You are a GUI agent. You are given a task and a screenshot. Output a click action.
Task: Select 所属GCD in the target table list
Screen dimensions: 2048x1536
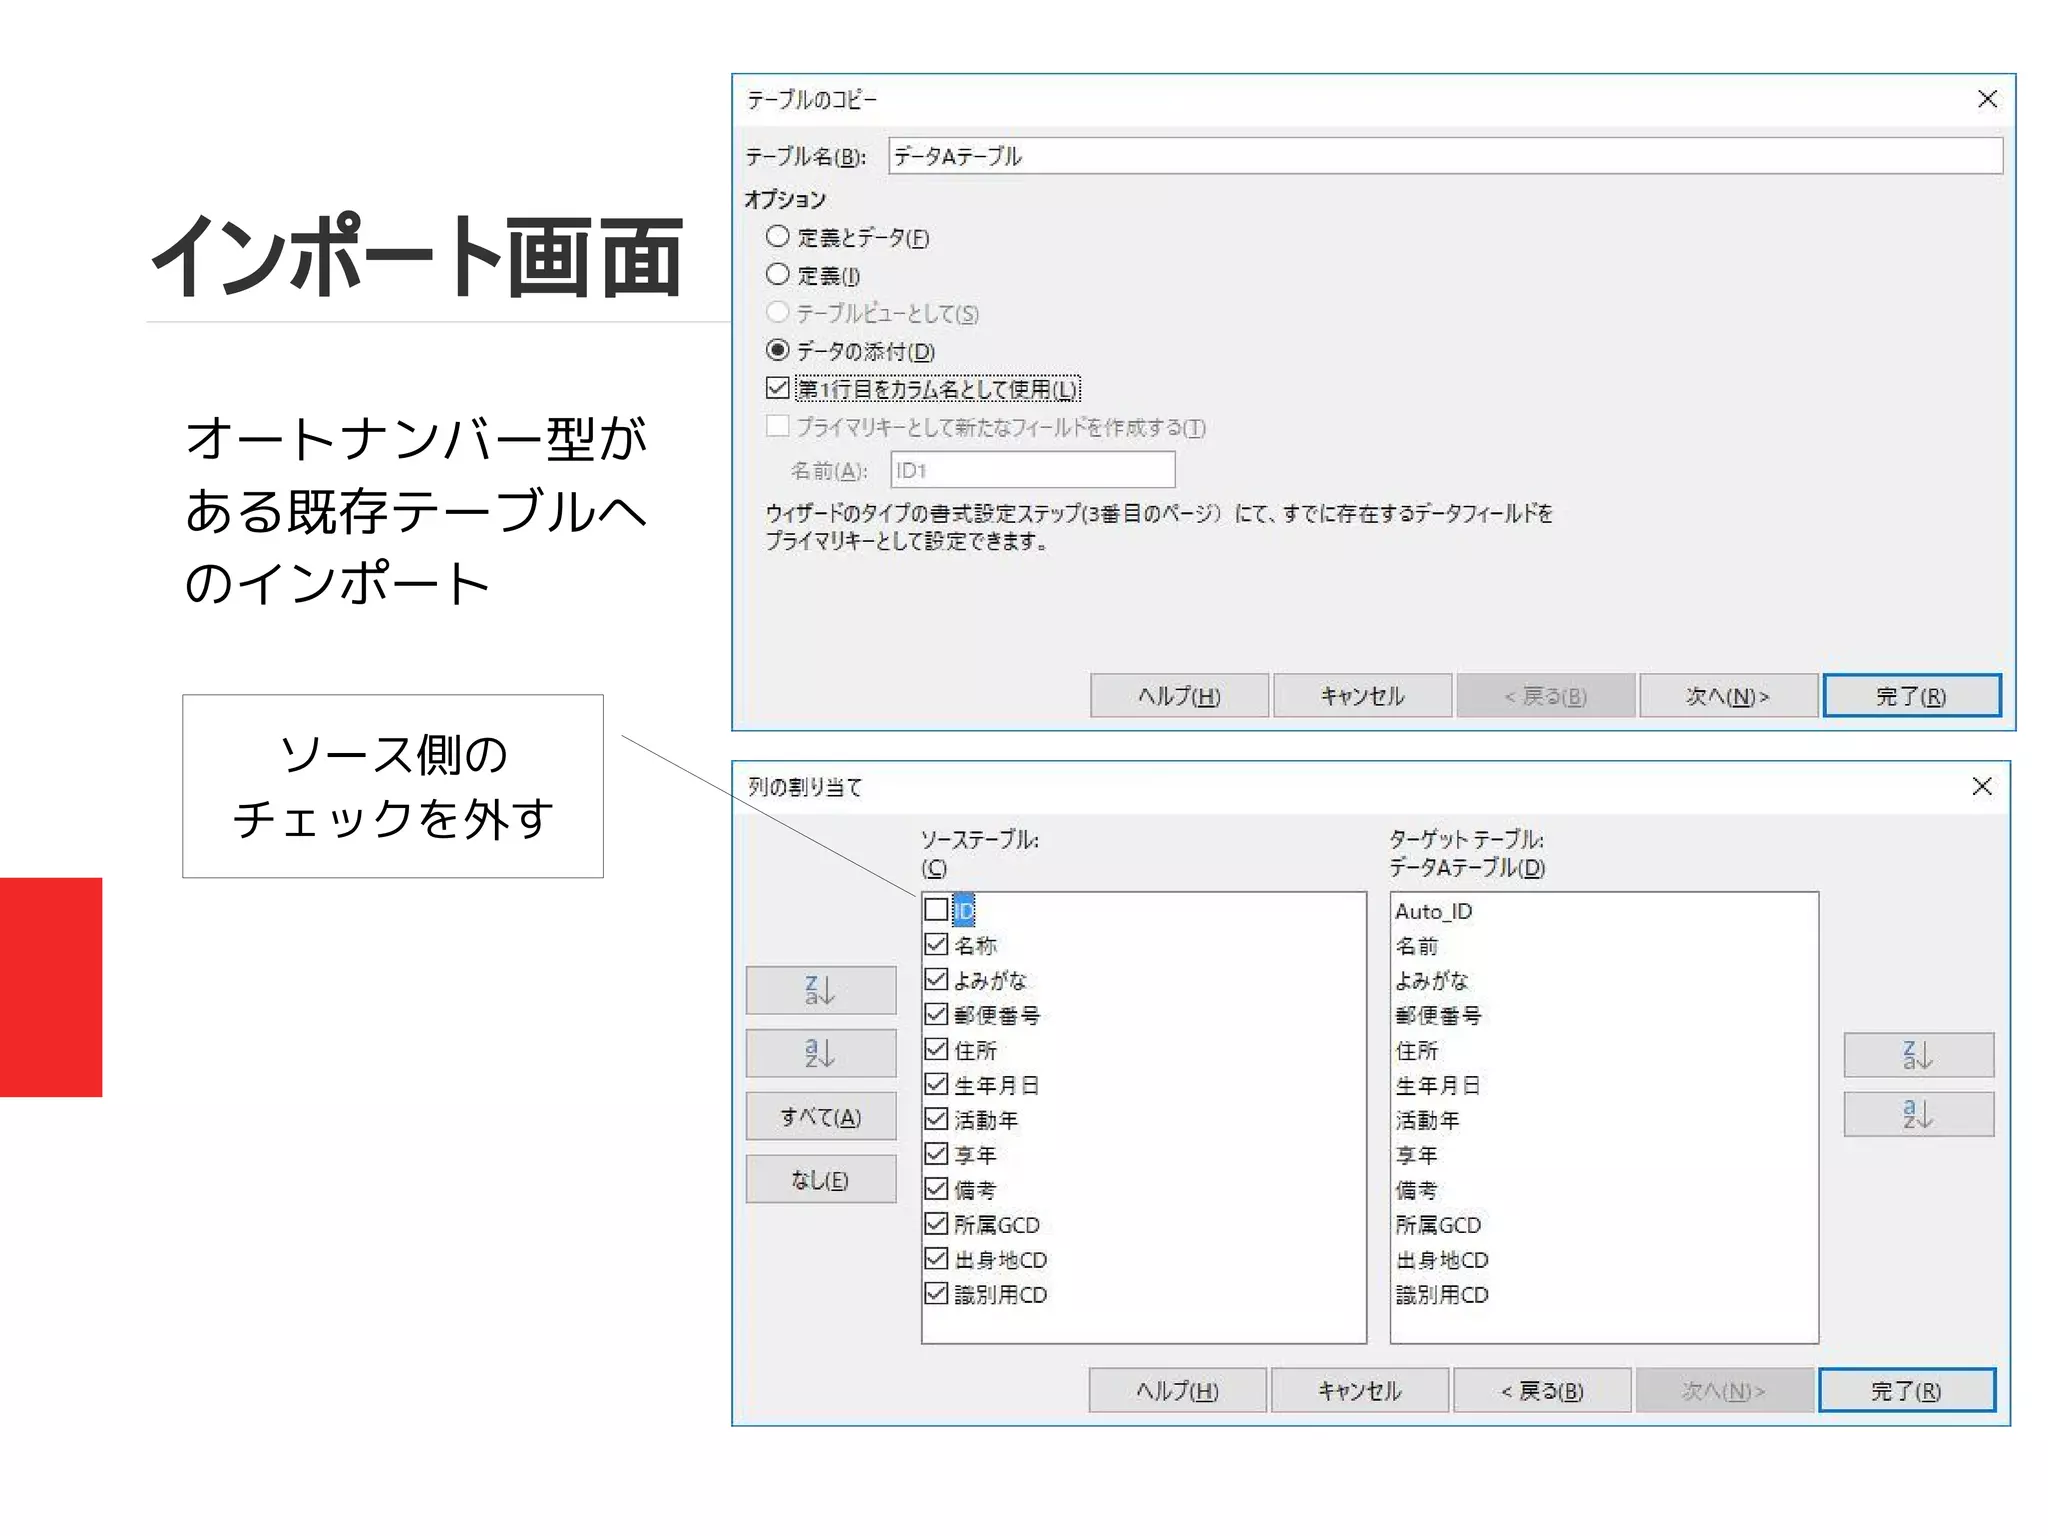[x=1438, y=1226]
